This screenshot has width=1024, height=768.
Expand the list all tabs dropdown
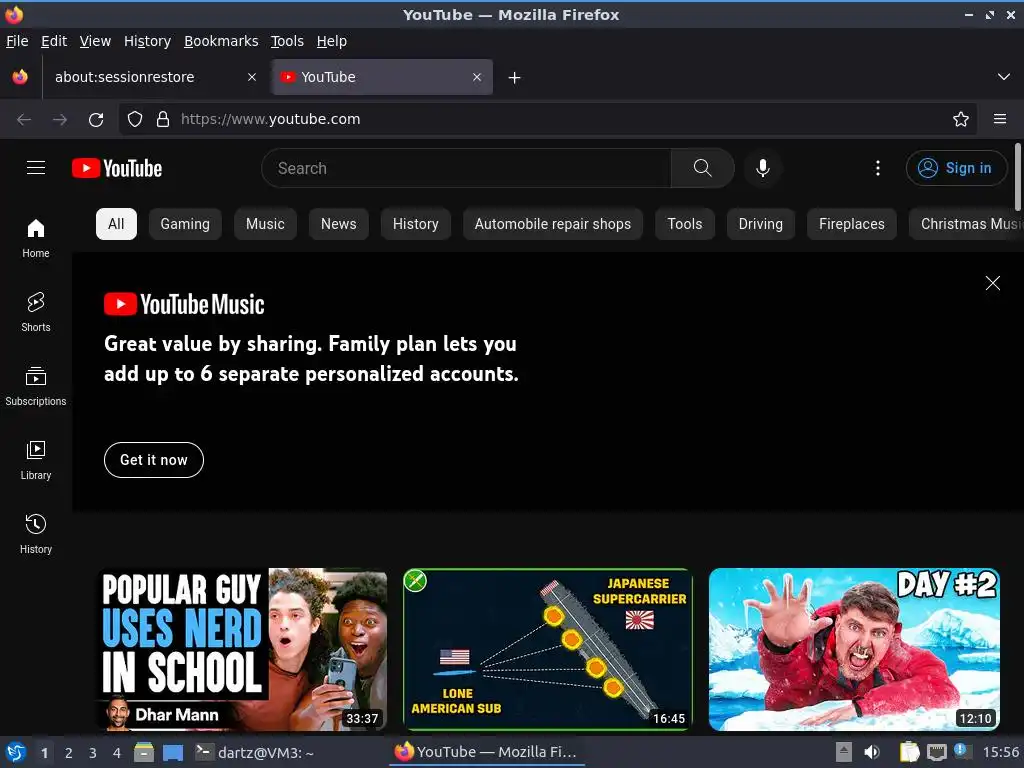[1004, 77]
